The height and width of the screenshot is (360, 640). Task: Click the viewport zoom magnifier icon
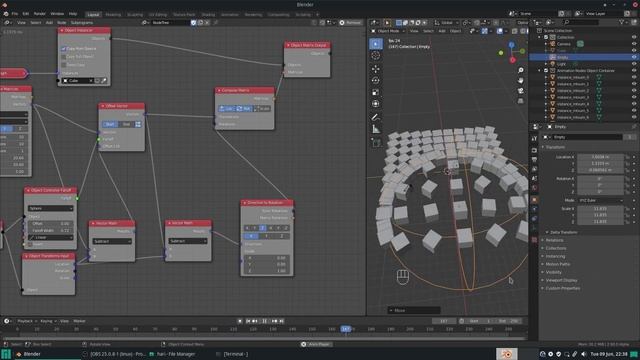click(521, 71)
